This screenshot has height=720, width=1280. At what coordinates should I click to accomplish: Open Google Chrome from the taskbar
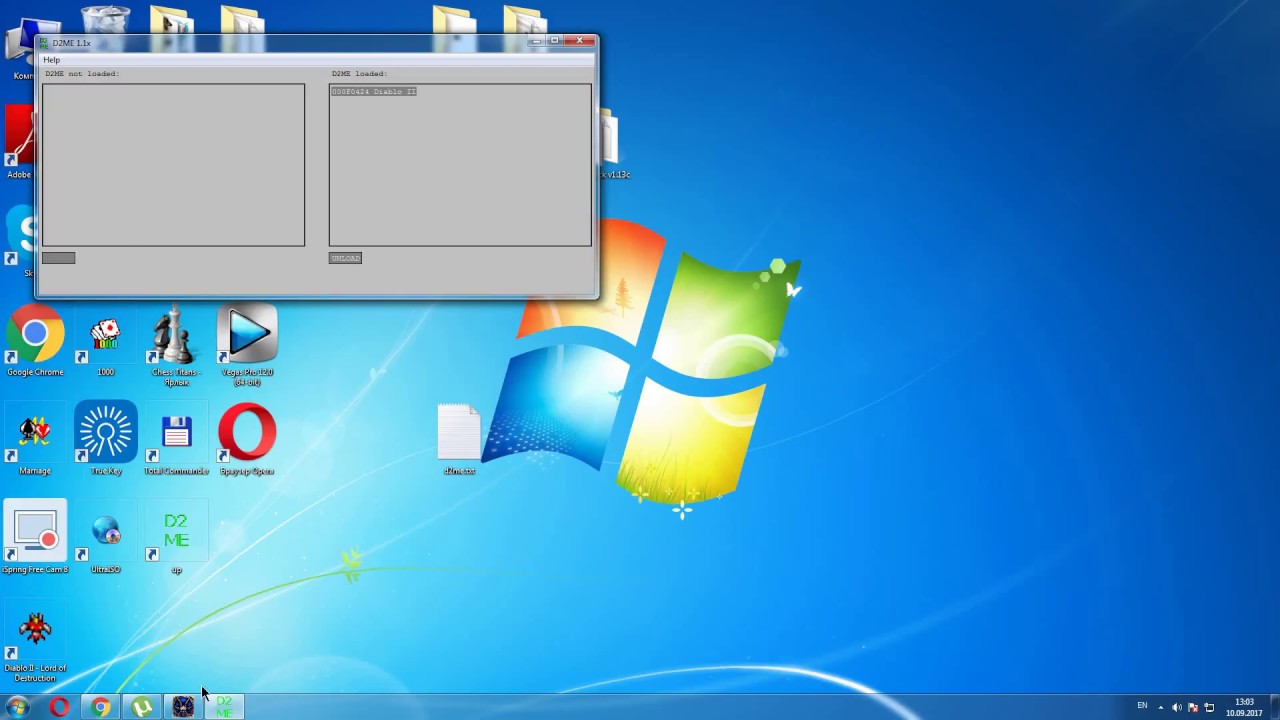point(100,707)
